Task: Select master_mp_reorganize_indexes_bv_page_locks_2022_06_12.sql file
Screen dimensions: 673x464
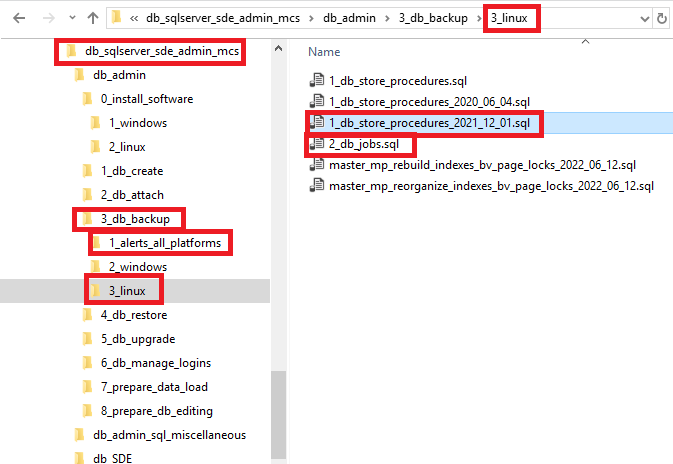Action: click(x=491, y=186)
